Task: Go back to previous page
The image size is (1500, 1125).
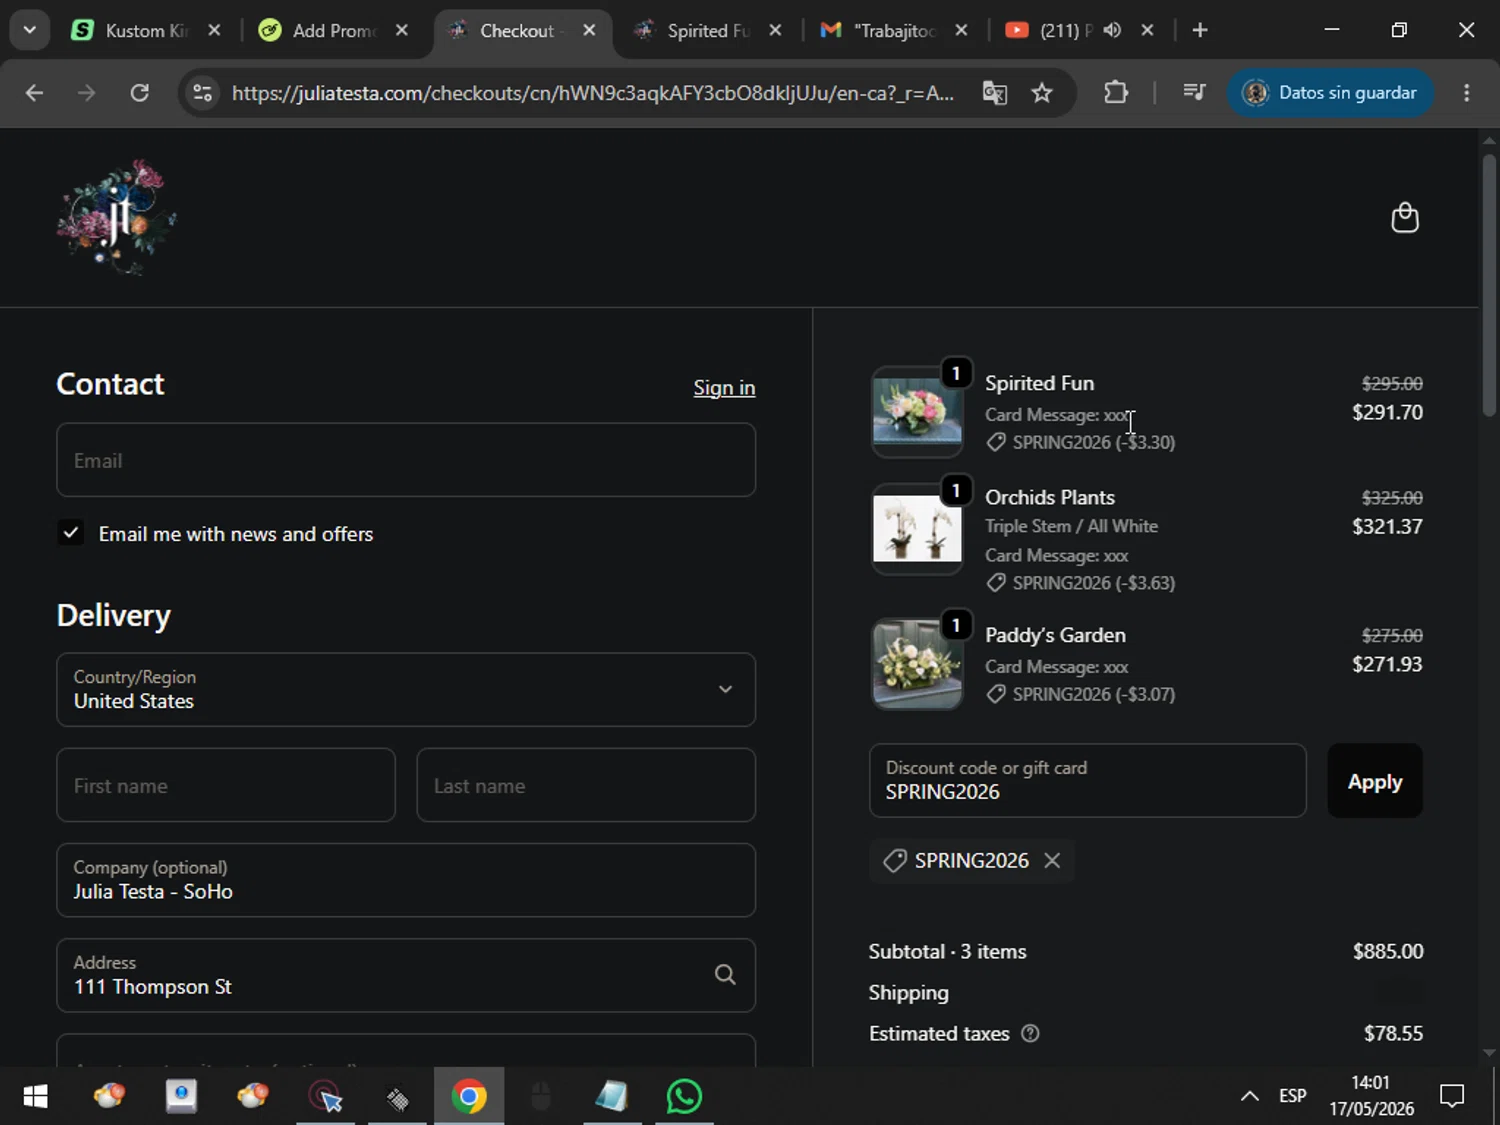Action: click(34, 93)
